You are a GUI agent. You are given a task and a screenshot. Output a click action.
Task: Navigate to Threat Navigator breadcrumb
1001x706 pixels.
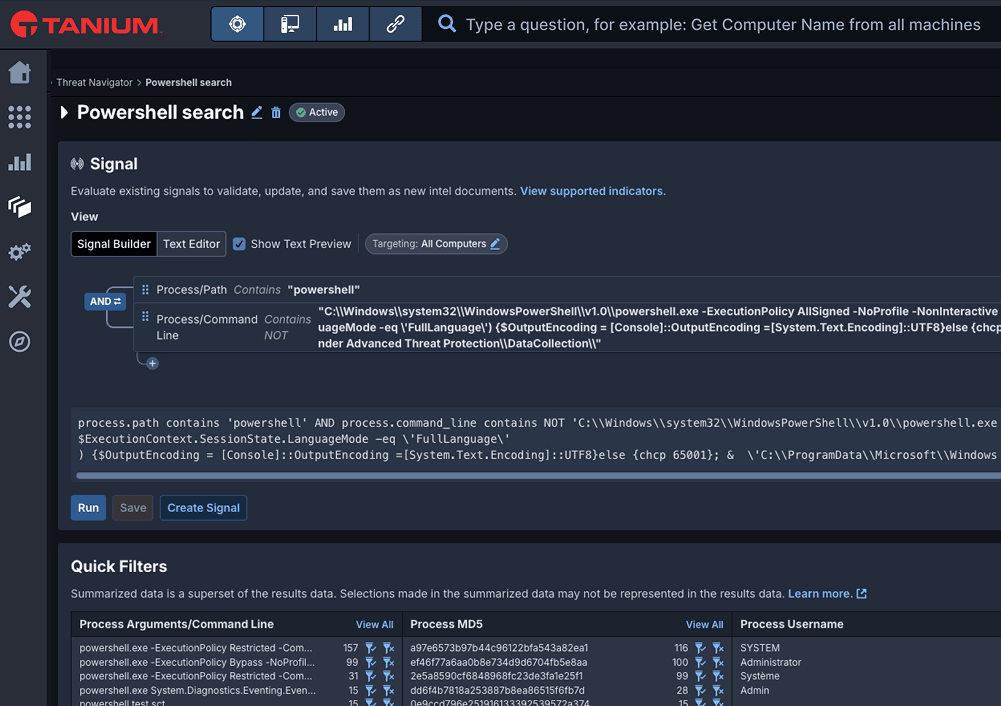coord(94,82)
